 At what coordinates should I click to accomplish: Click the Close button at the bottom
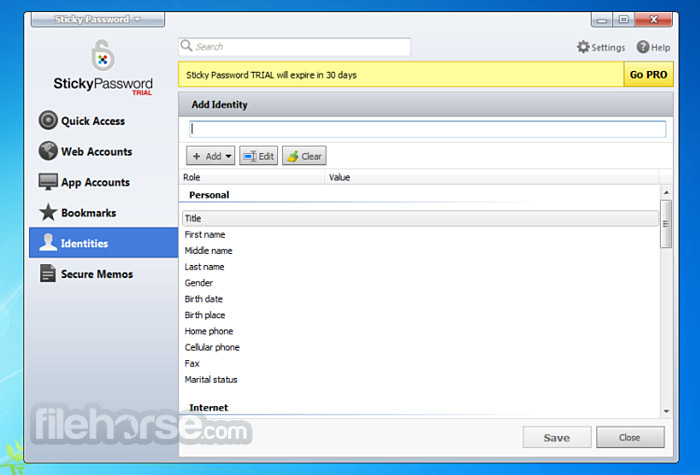tap(630, 437)
